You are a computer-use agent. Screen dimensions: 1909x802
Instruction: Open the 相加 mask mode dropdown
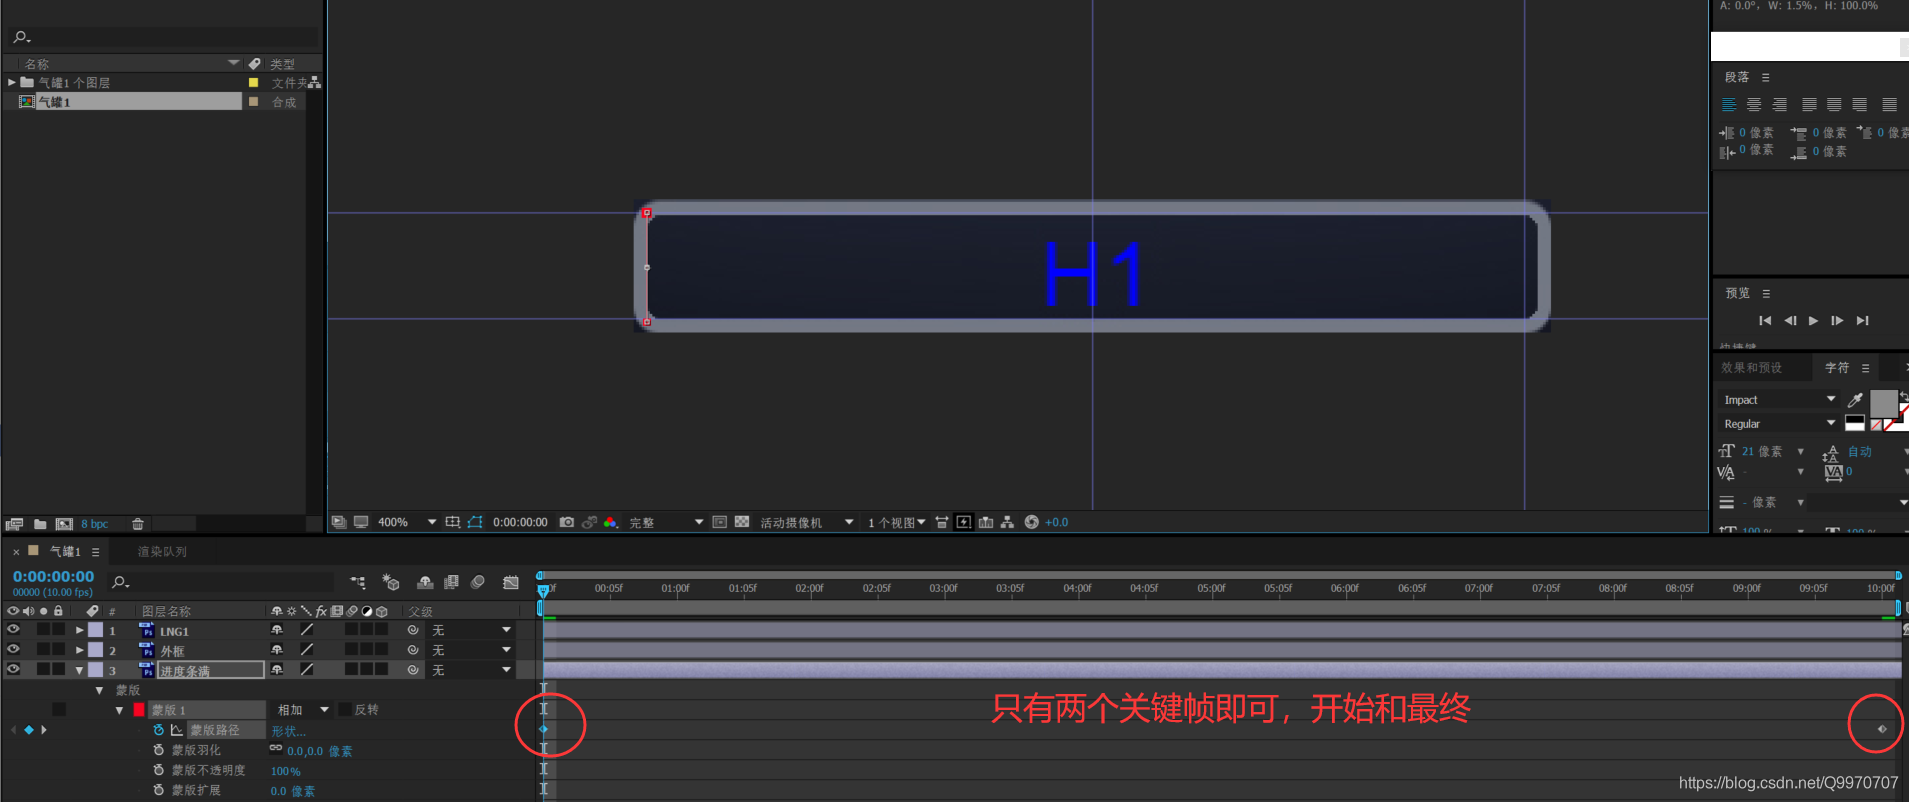pos(303,709)
